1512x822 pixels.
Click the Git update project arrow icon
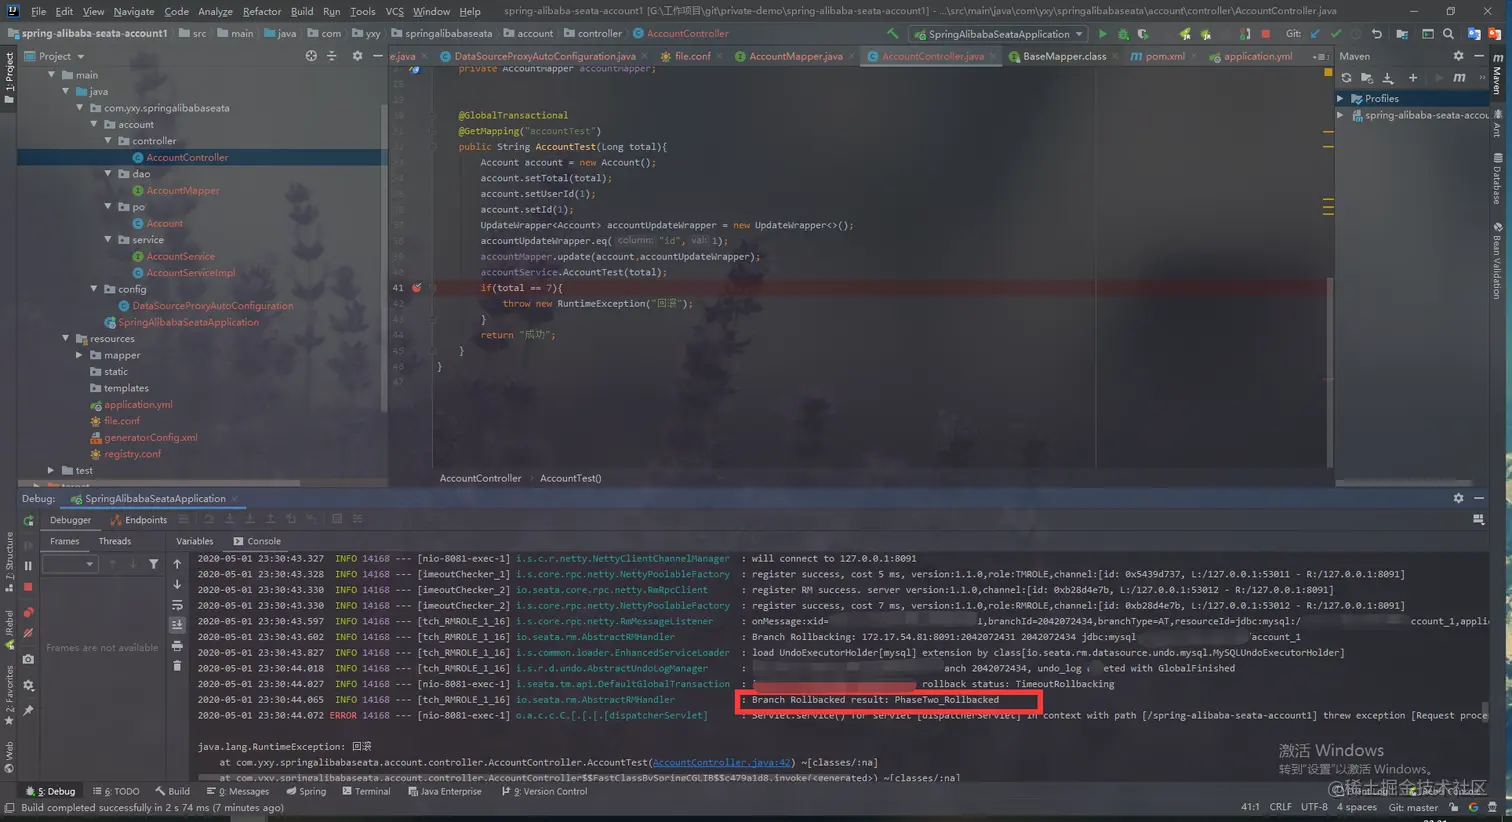(1315, 34)
